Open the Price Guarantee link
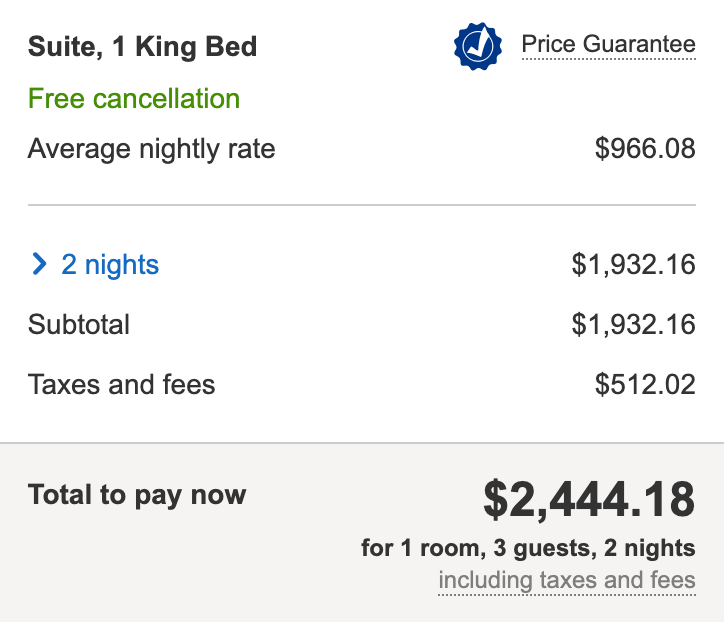The image size is (724, 622). tap(608, 45)
